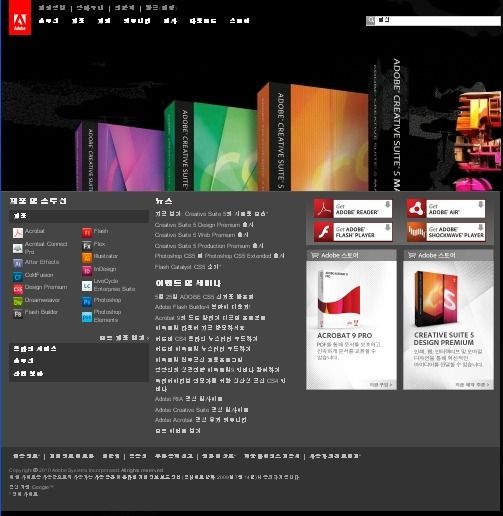
Task: Open the LiveCycle Enterprise Suite icon
Action: pyautogui.click(x=87, y=286)
